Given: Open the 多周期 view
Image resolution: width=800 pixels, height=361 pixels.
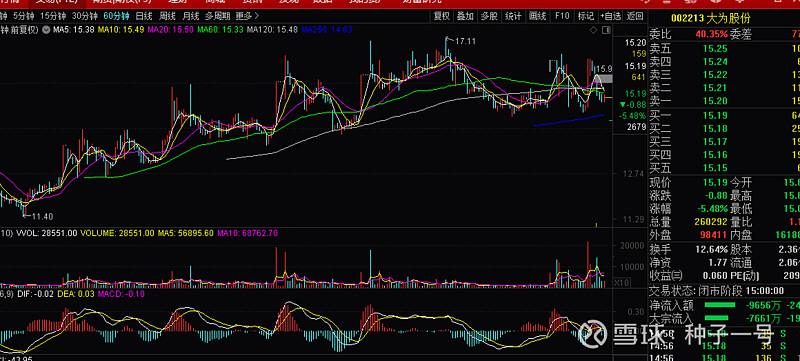Looking at the screenshot, I should pyautogui.click(x=218, y=16).
